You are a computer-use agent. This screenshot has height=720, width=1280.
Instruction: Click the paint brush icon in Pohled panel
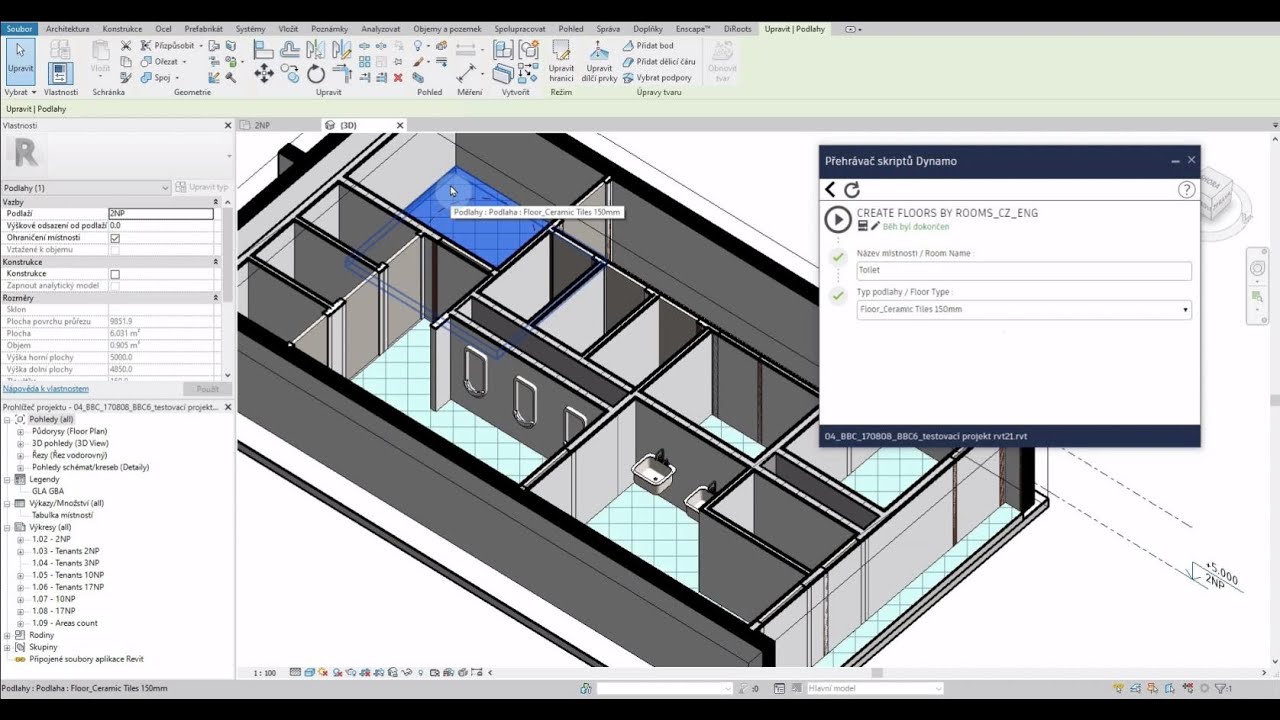point(418,61)
